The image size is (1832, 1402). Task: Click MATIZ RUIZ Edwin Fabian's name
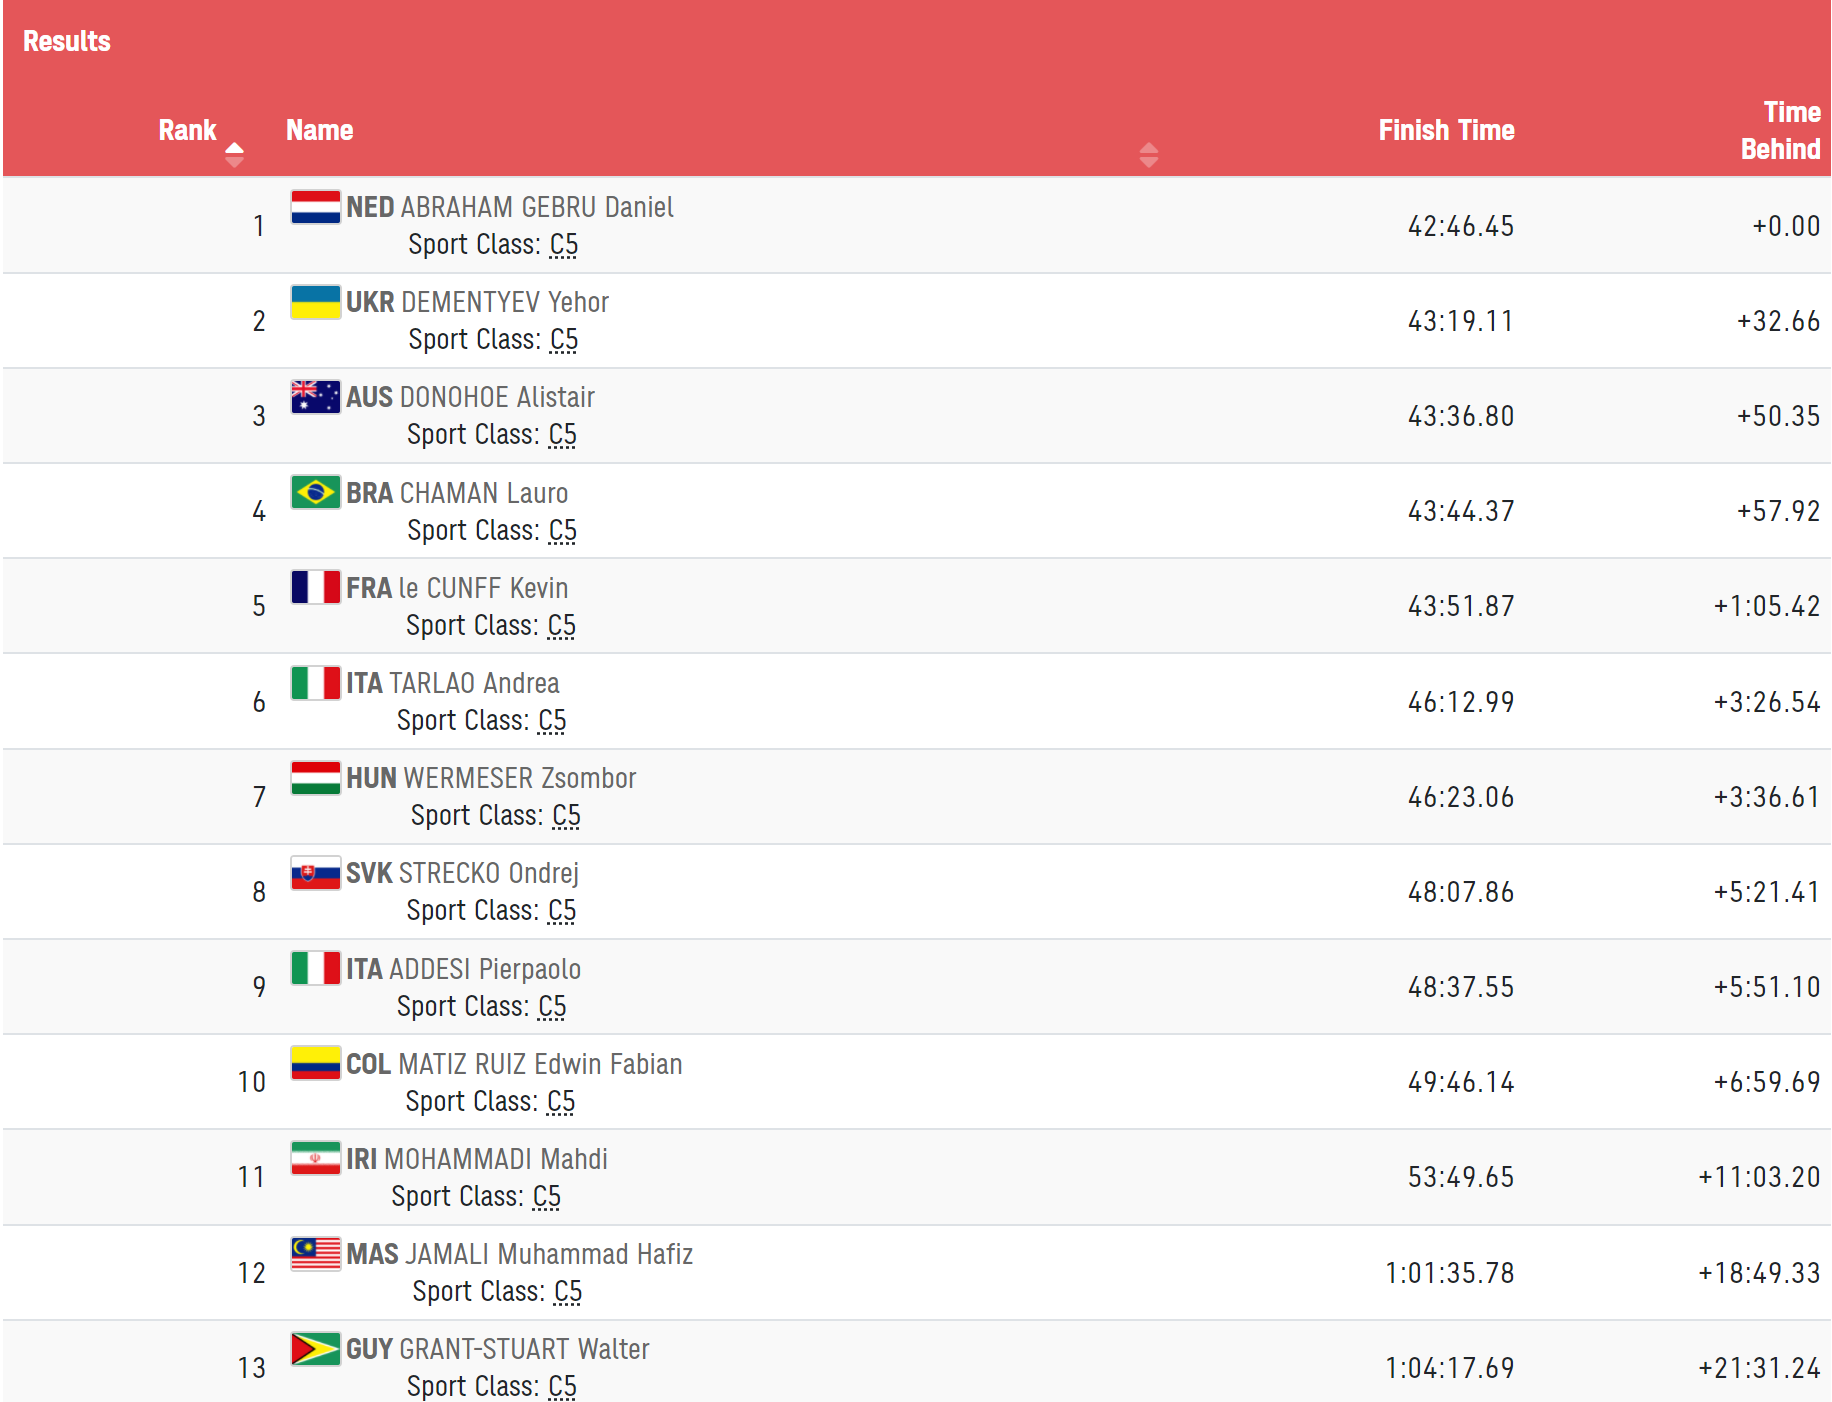point(540,1064)
